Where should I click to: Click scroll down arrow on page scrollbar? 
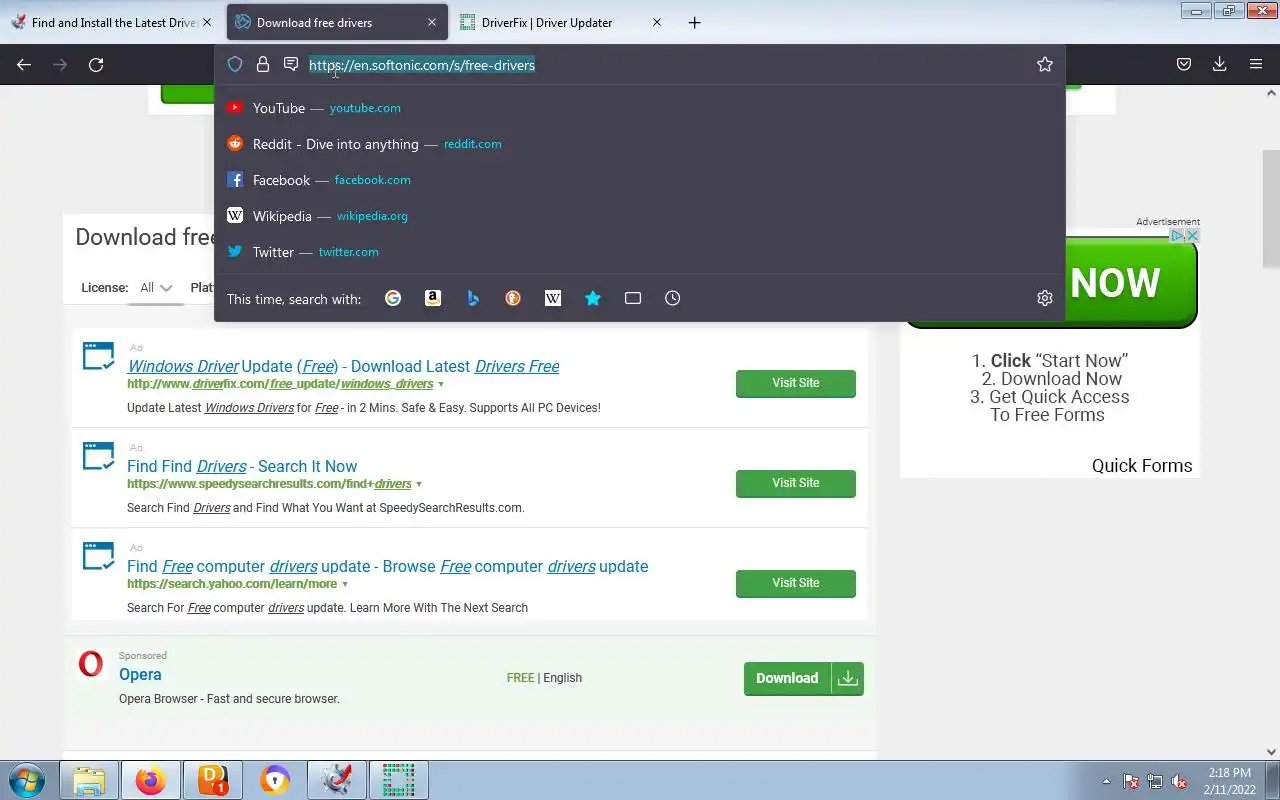1271,752
